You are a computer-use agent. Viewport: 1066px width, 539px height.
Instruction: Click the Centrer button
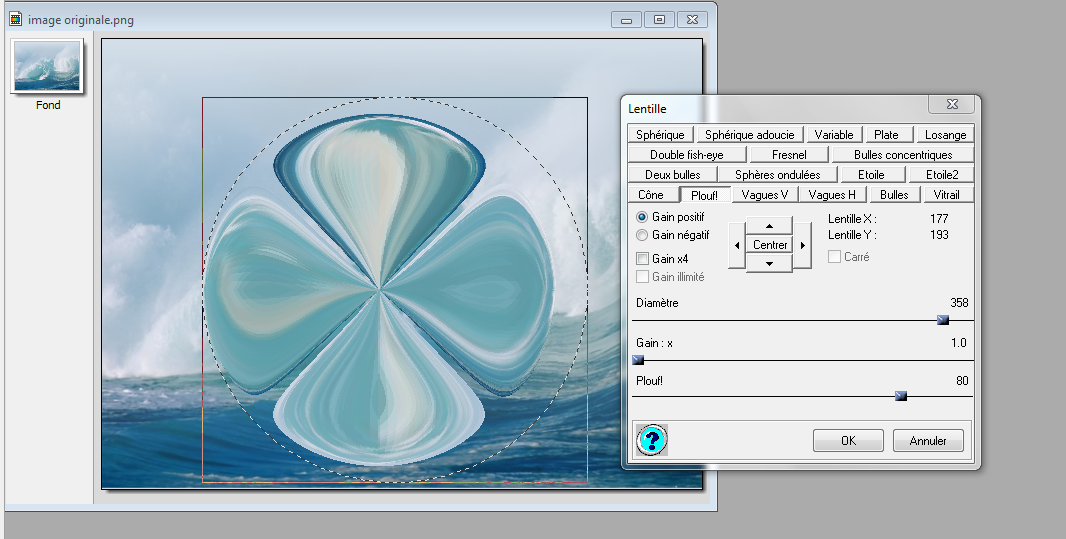click(x=770, y=245)
